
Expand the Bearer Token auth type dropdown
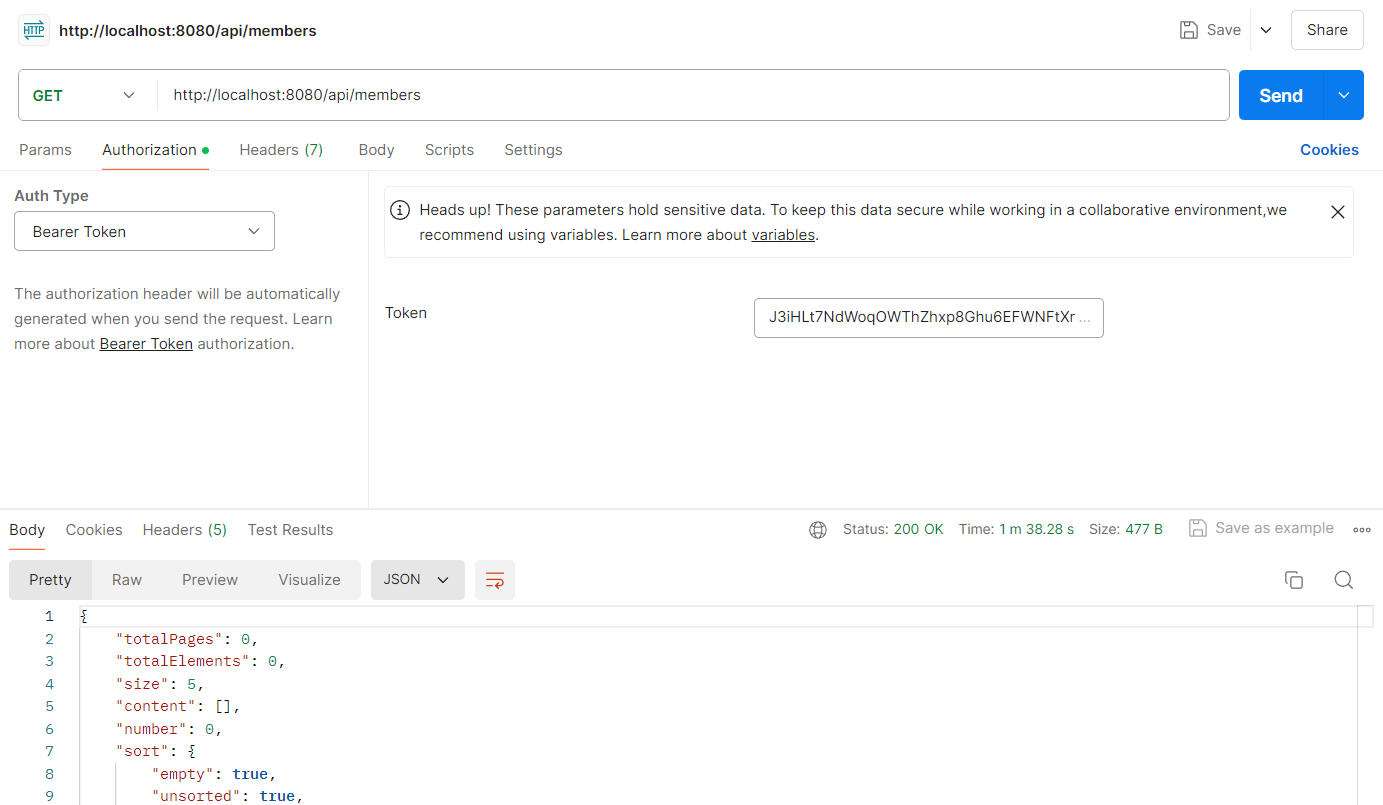(144, 231)
